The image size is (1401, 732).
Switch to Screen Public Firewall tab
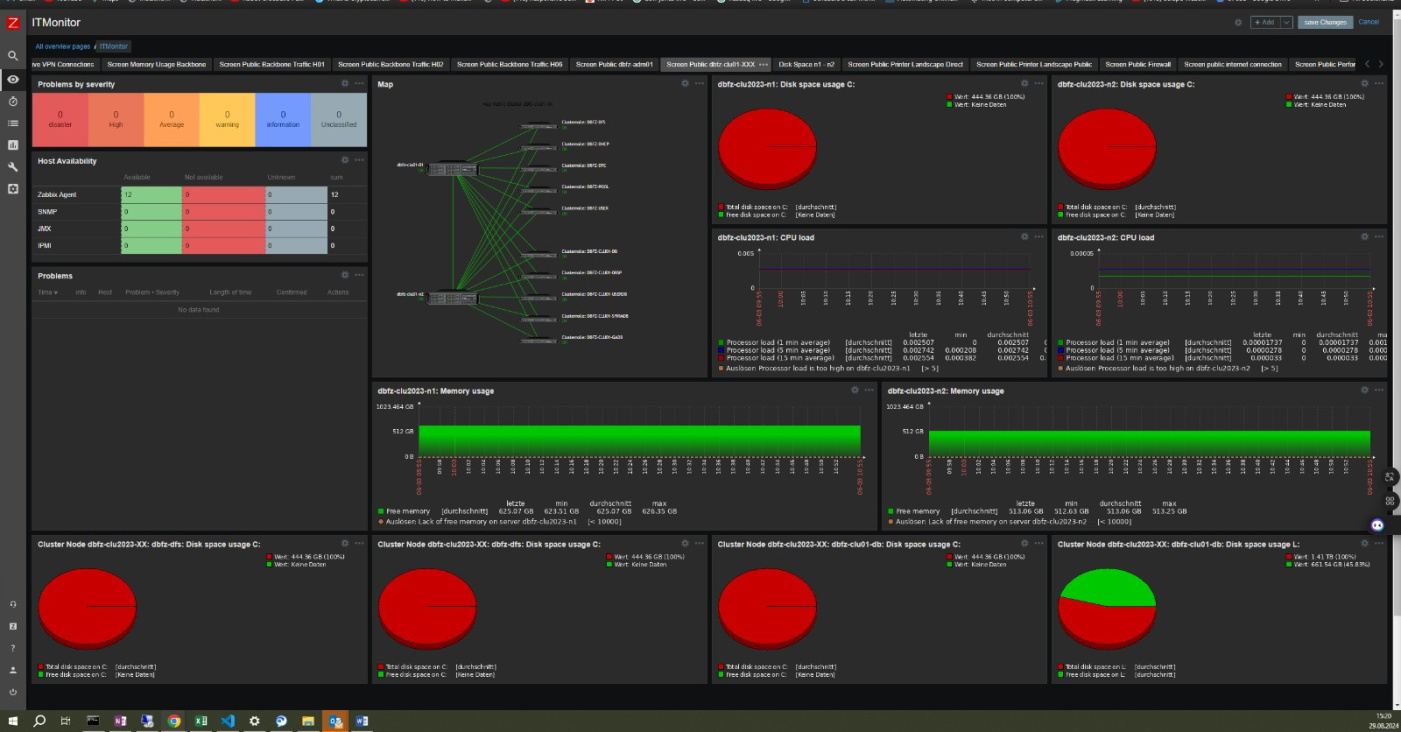tap(1138, 64)
